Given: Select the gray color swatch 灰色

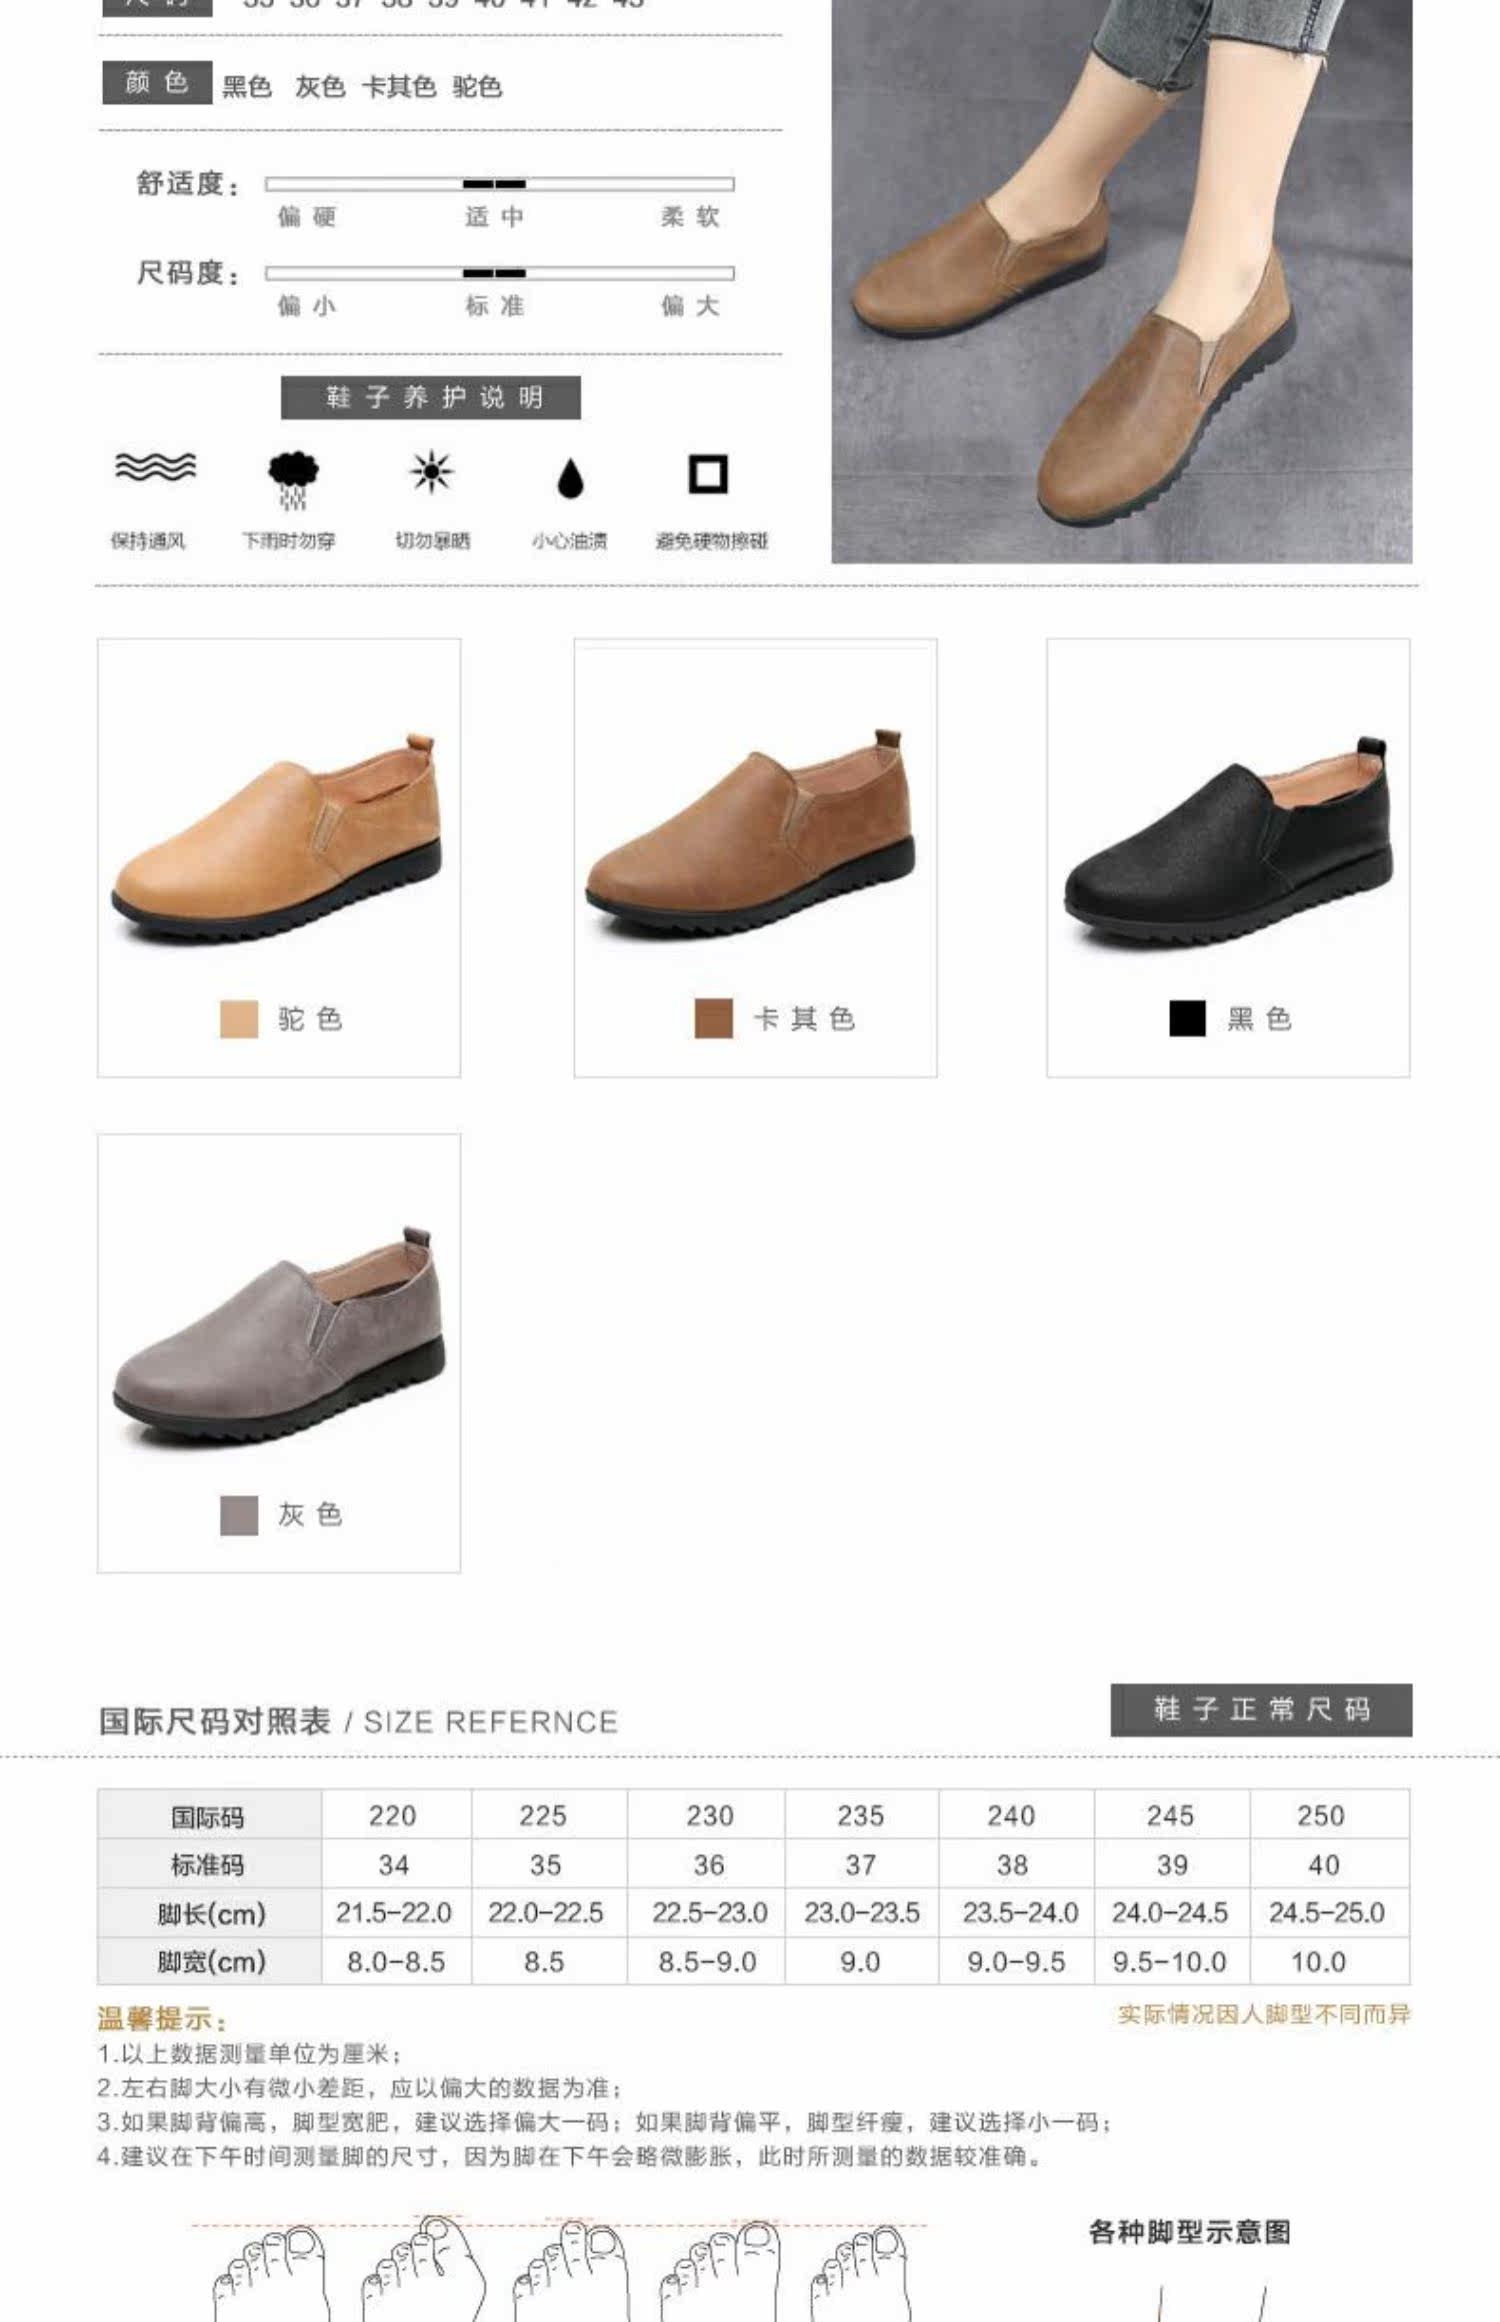Looking at the screenshot, I should click(x=239, y=1515).
